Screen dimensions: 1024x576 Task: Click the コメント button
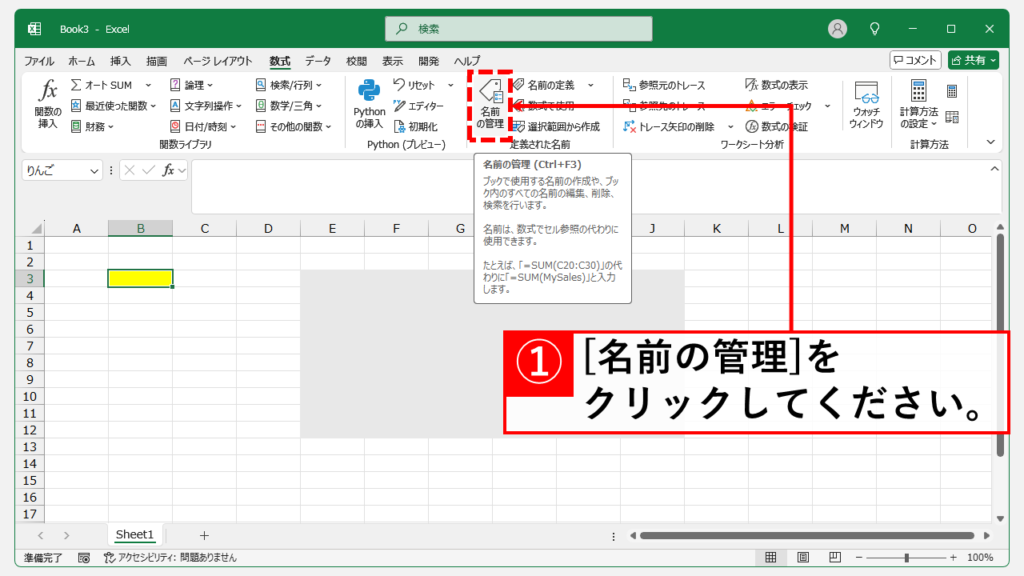[915, 60]
